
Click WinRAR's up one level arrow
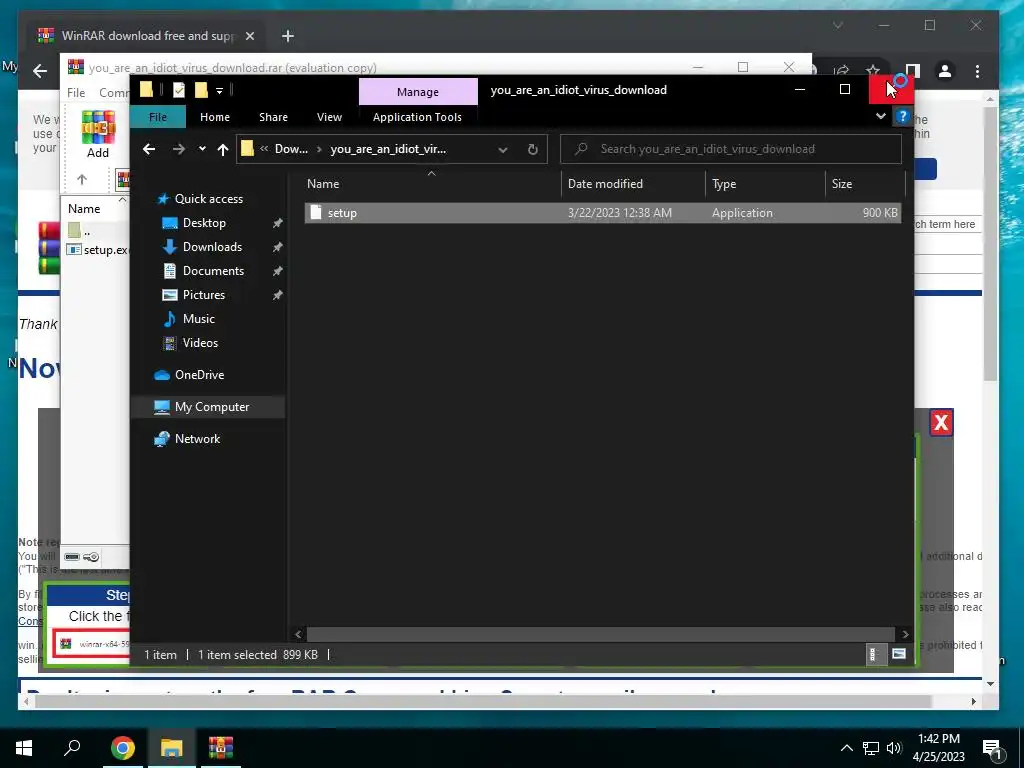click(x=82, y=179)
